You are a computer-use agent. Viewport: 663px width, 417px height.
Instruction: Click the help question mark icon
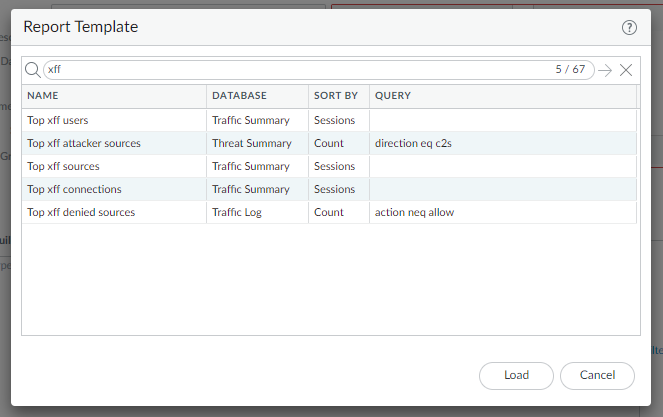[x=629, y=28]
